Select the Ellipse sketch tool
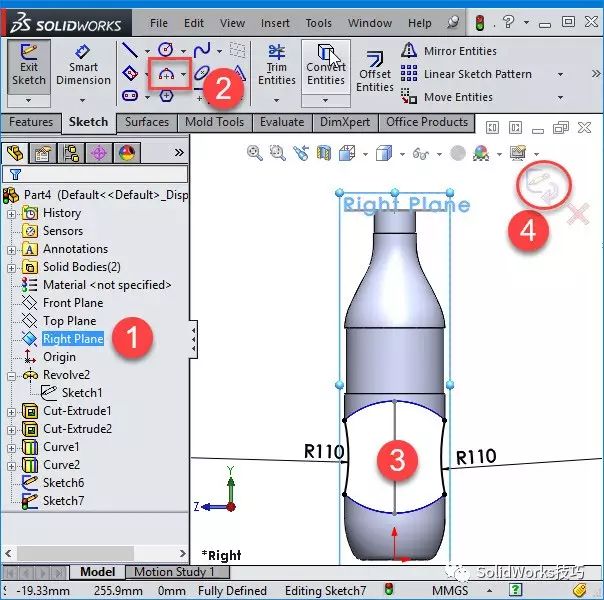604x600 pixels. tap(202, 73)
